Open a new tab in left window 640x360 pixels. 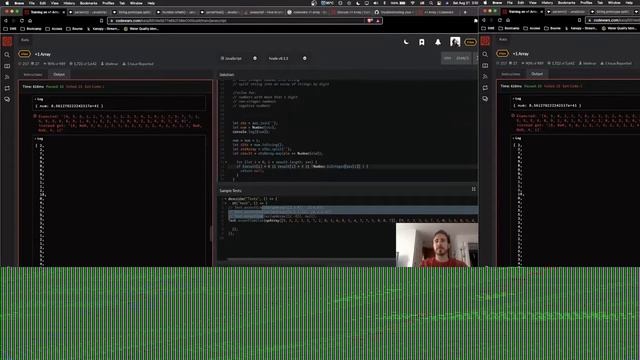(465, 12)
